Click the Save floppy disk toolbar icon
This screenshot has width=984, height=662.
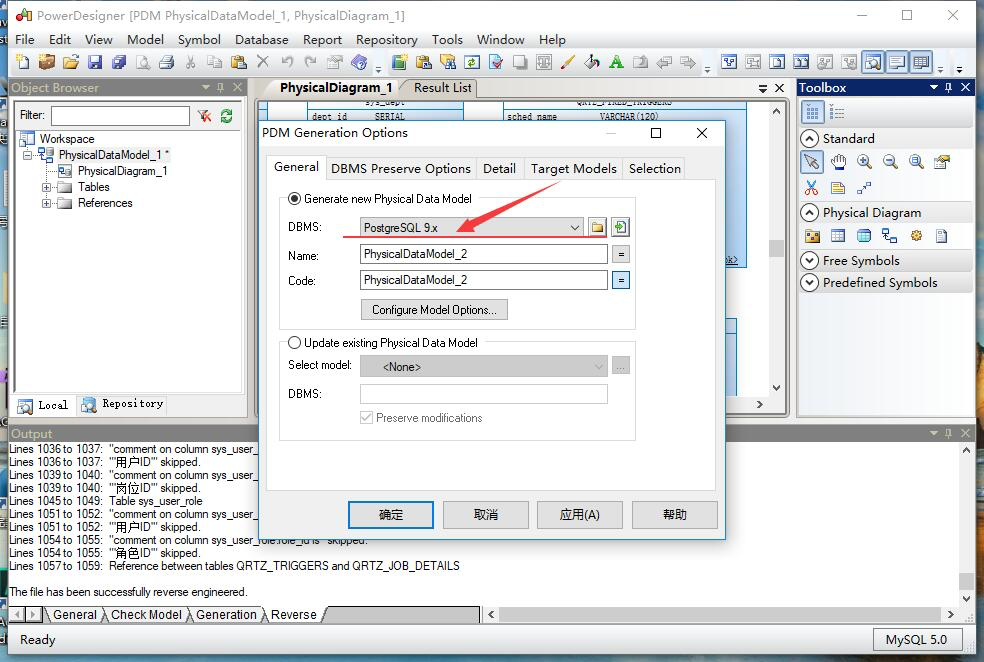point(95,62)
